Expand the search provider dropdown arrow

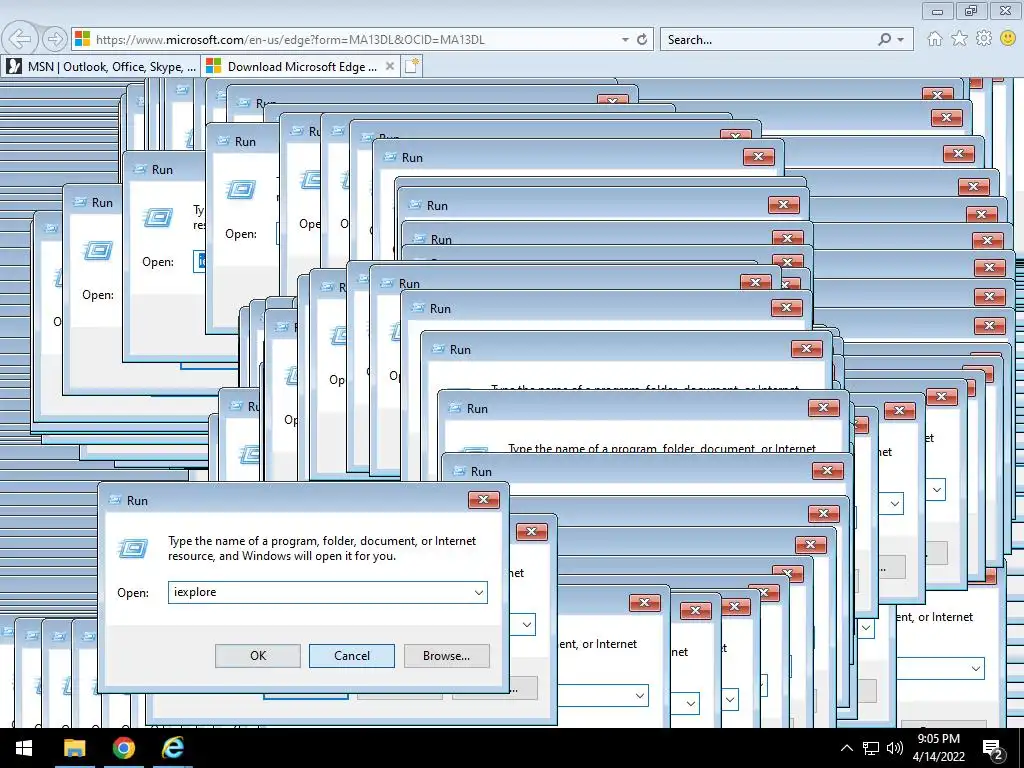(901, 39)
